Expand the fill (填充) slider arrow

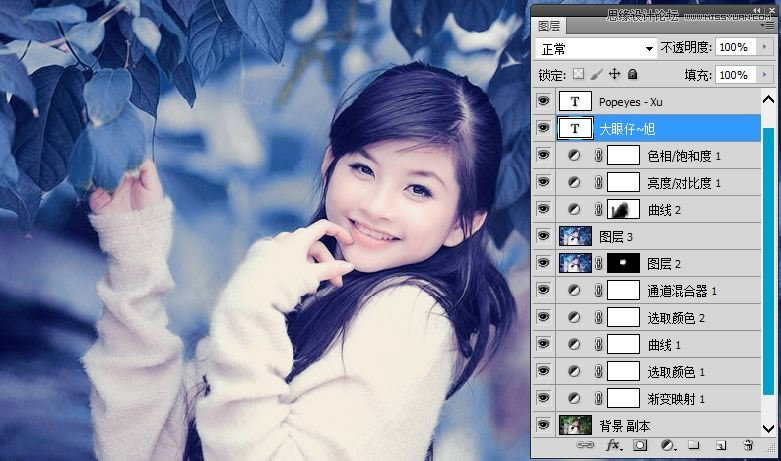pyautogui.click(x=767, y=75)
